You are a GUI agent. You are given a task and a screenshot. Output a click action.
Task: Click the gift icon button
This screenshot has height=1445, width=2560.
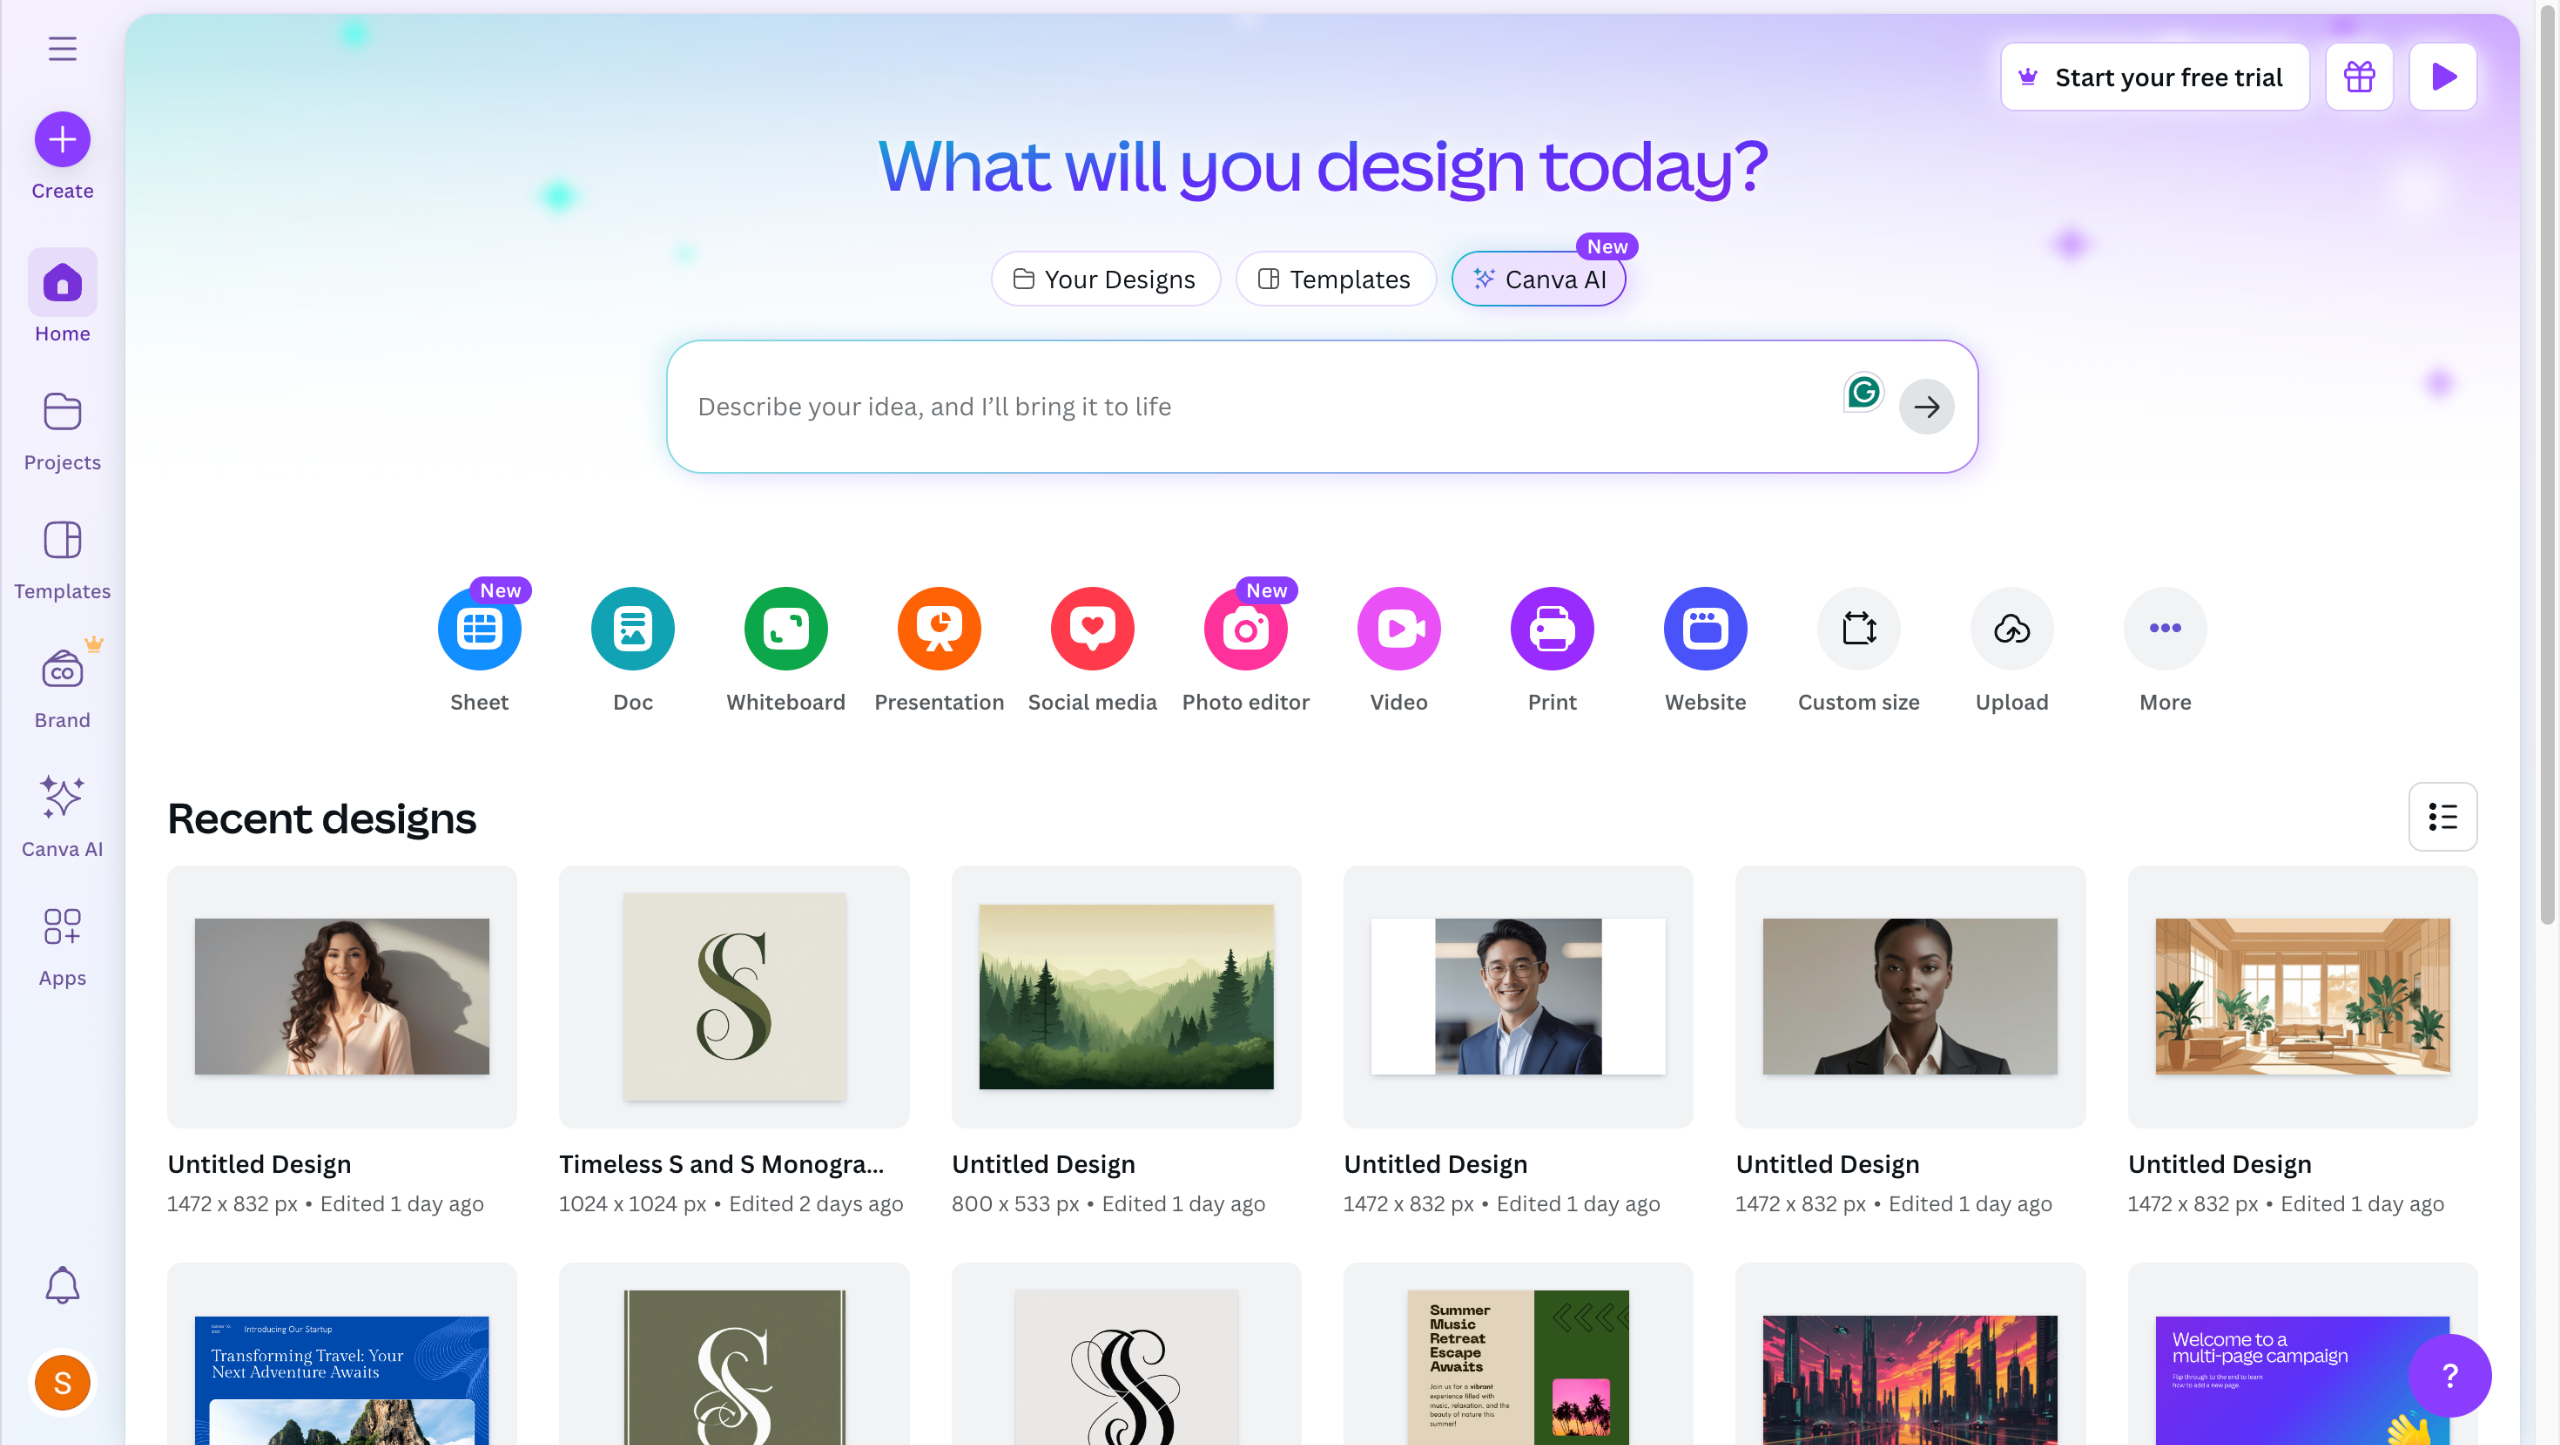pos(2359,77)
